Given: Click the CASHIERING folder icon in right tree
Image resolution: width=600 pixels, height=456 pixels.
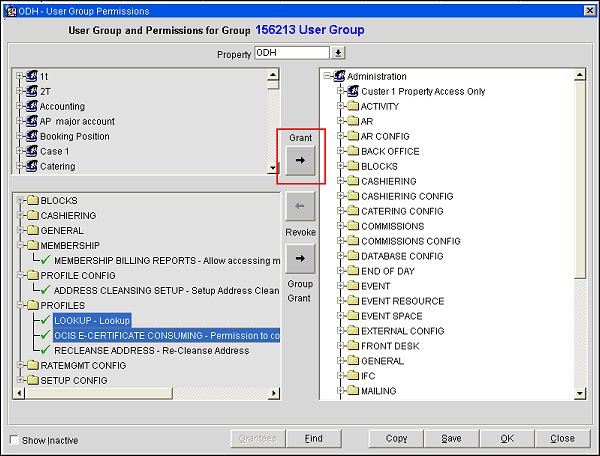Looking at the screenshot, I should pyautogui.click(x=352, y=181).
